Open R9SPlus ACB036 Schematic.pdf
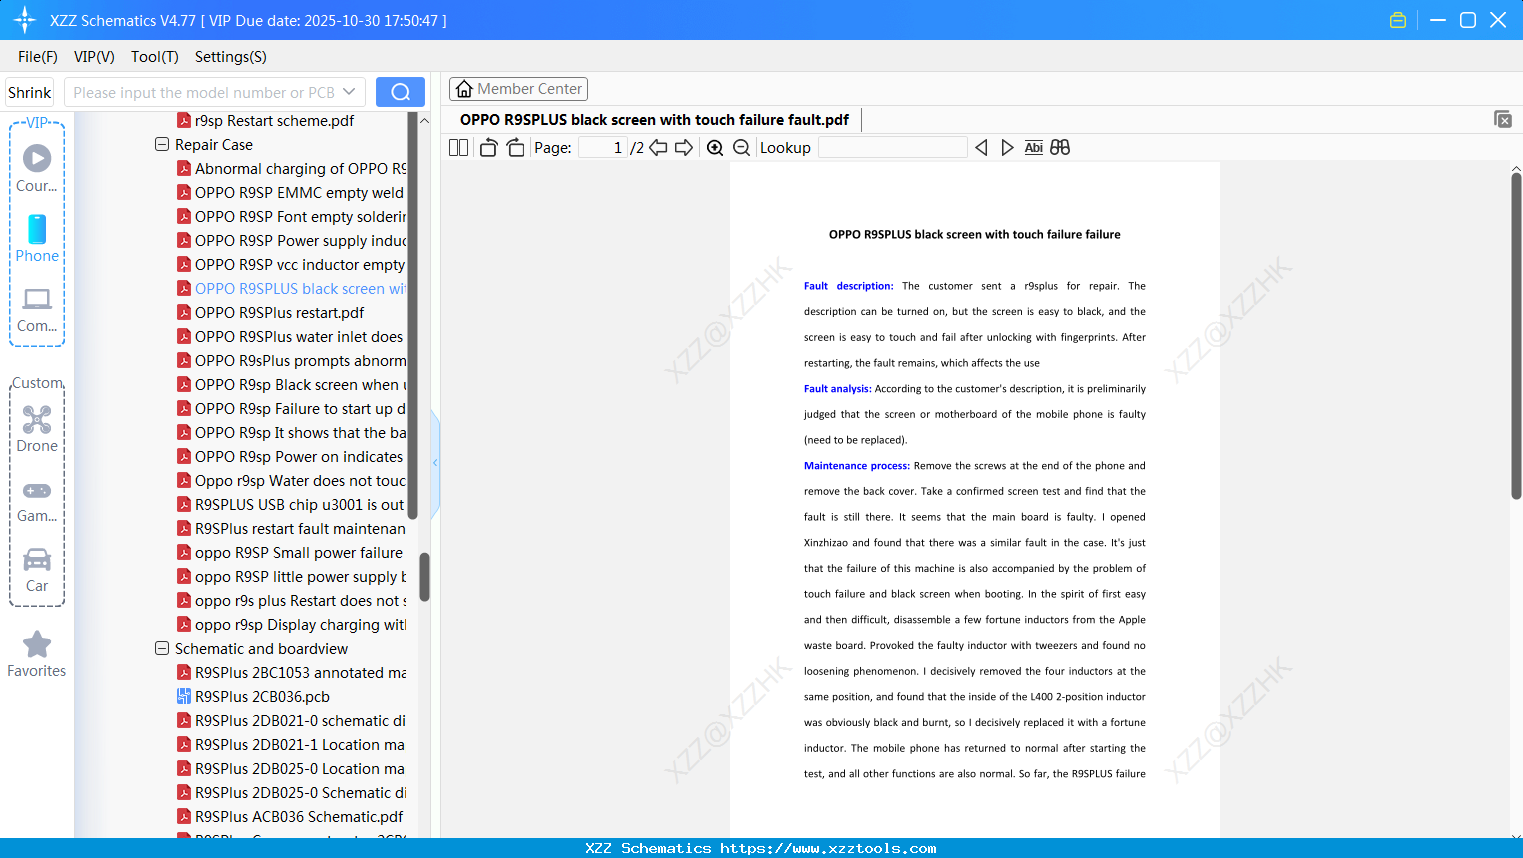The width and height of the screenshot is (1523, 858). coord(291,816)
